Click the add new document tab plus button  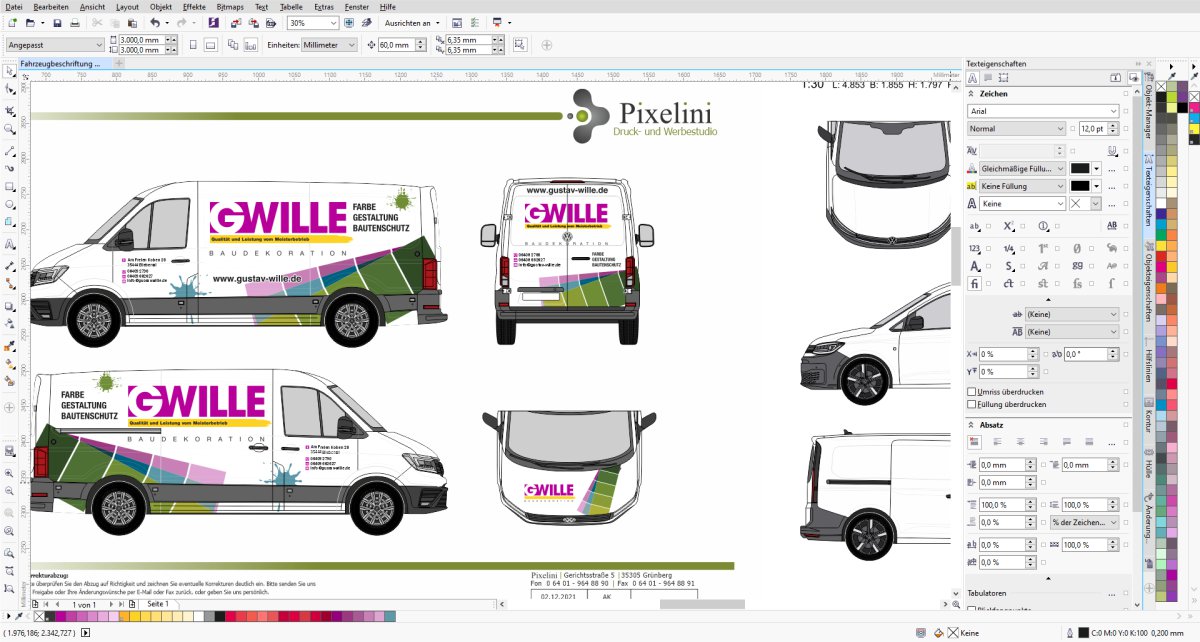click(119, 63)
